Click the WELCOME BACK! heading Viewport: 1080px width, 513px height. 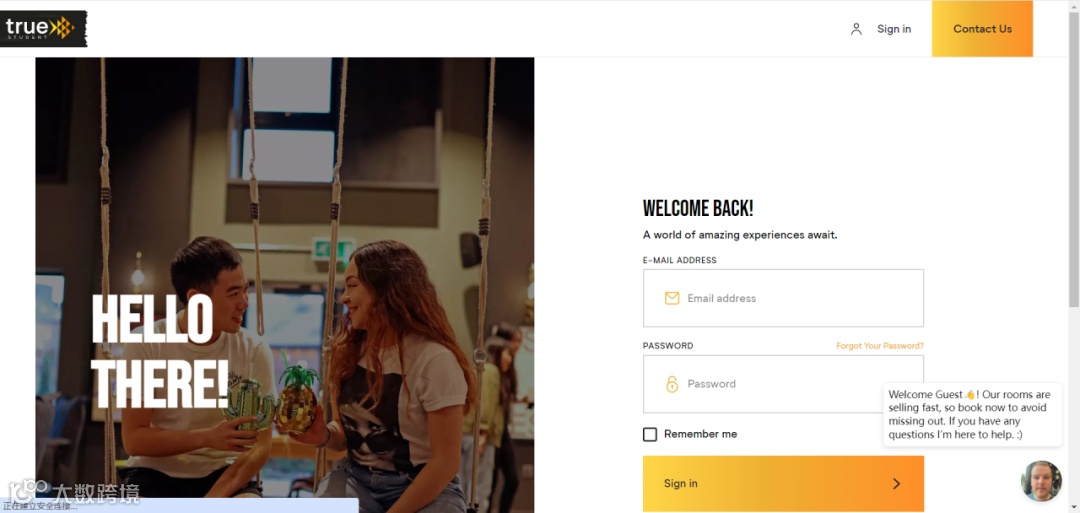698,209
